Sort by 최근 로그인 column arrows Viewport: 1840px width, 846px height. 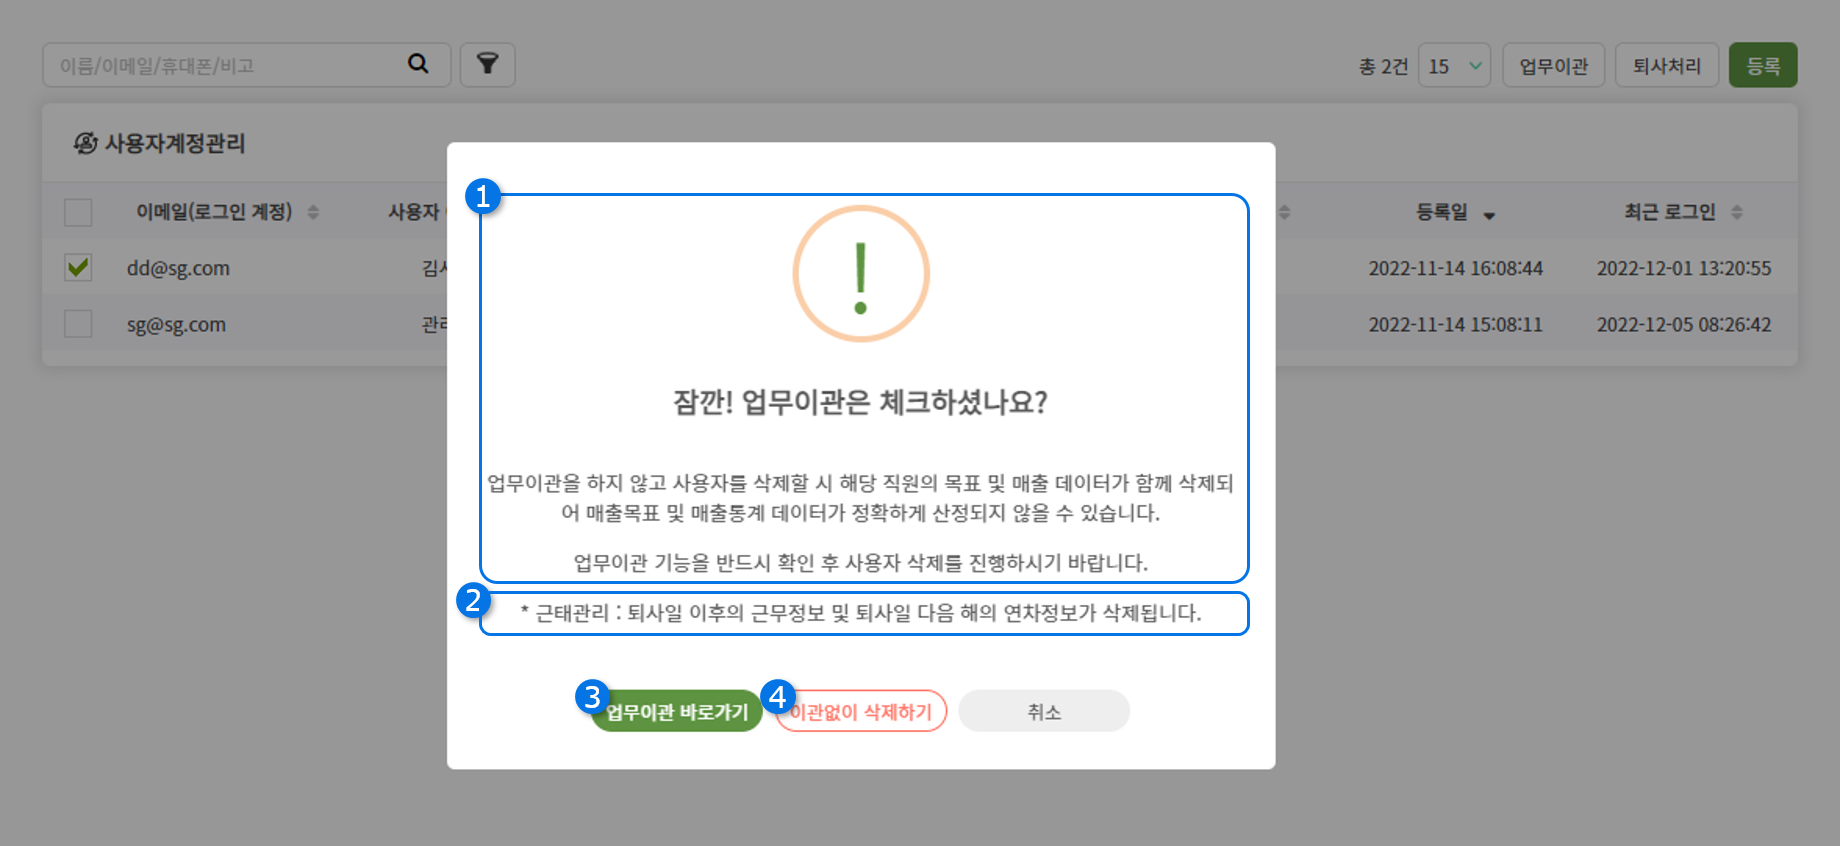1737,212
